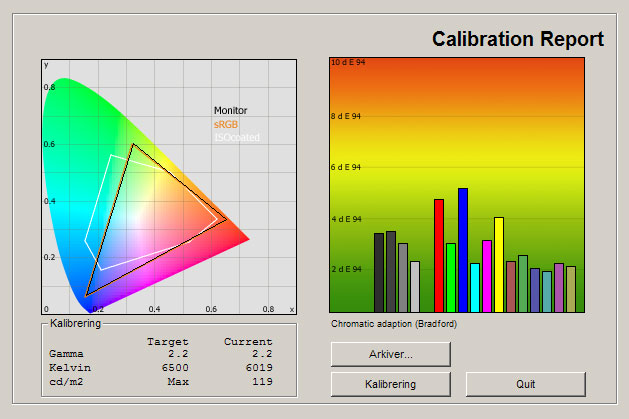The width and height of the screenshot is (629, 419).
Task: Click the Current column header
Action: pos(248,342)
